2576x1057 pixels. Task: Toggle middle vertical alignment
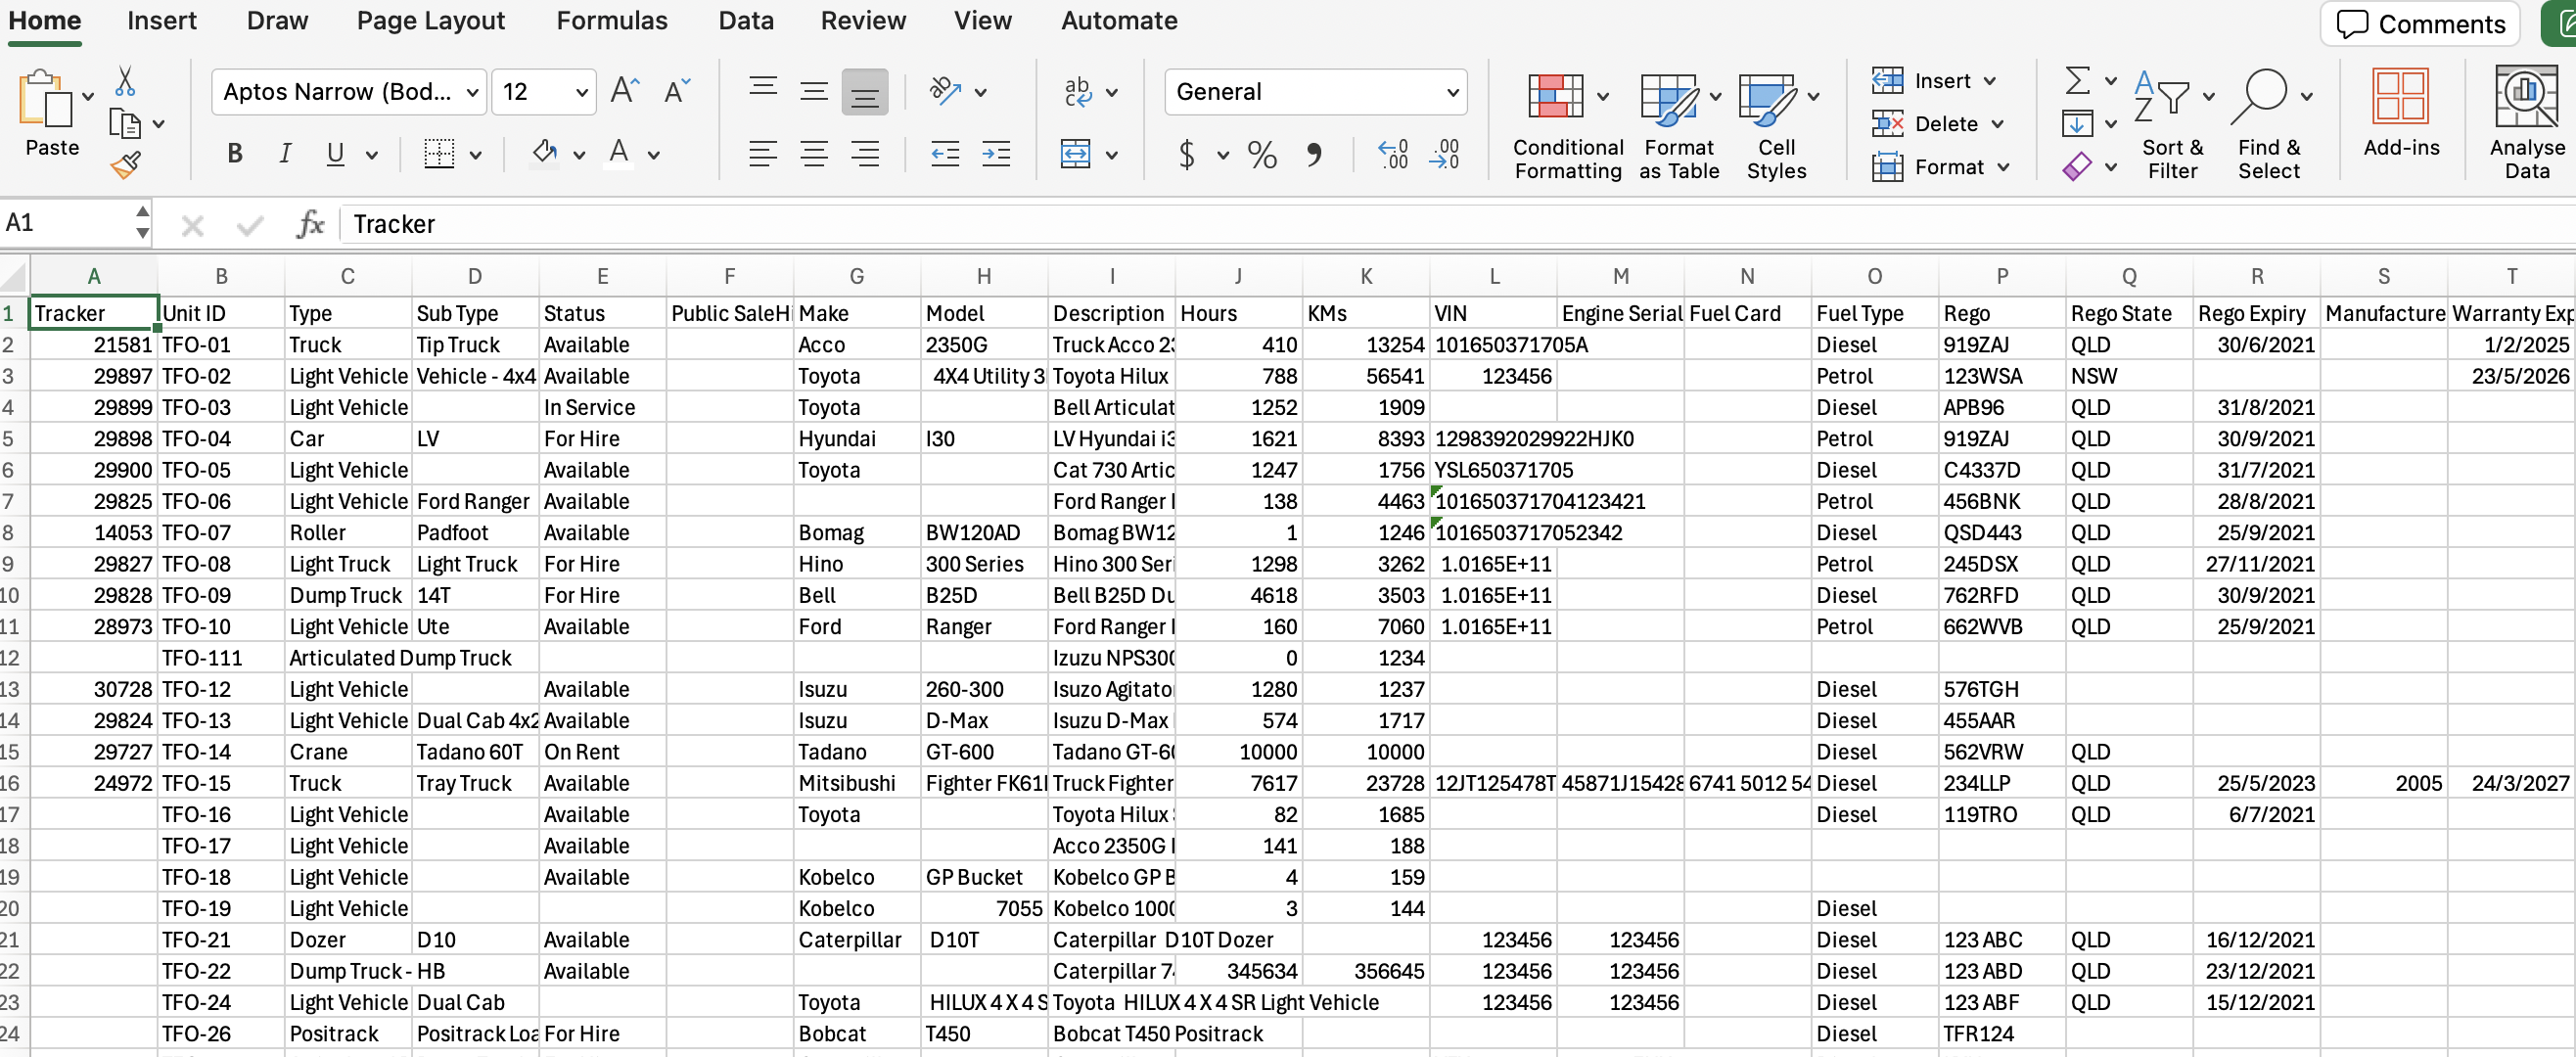click(814, 91)
